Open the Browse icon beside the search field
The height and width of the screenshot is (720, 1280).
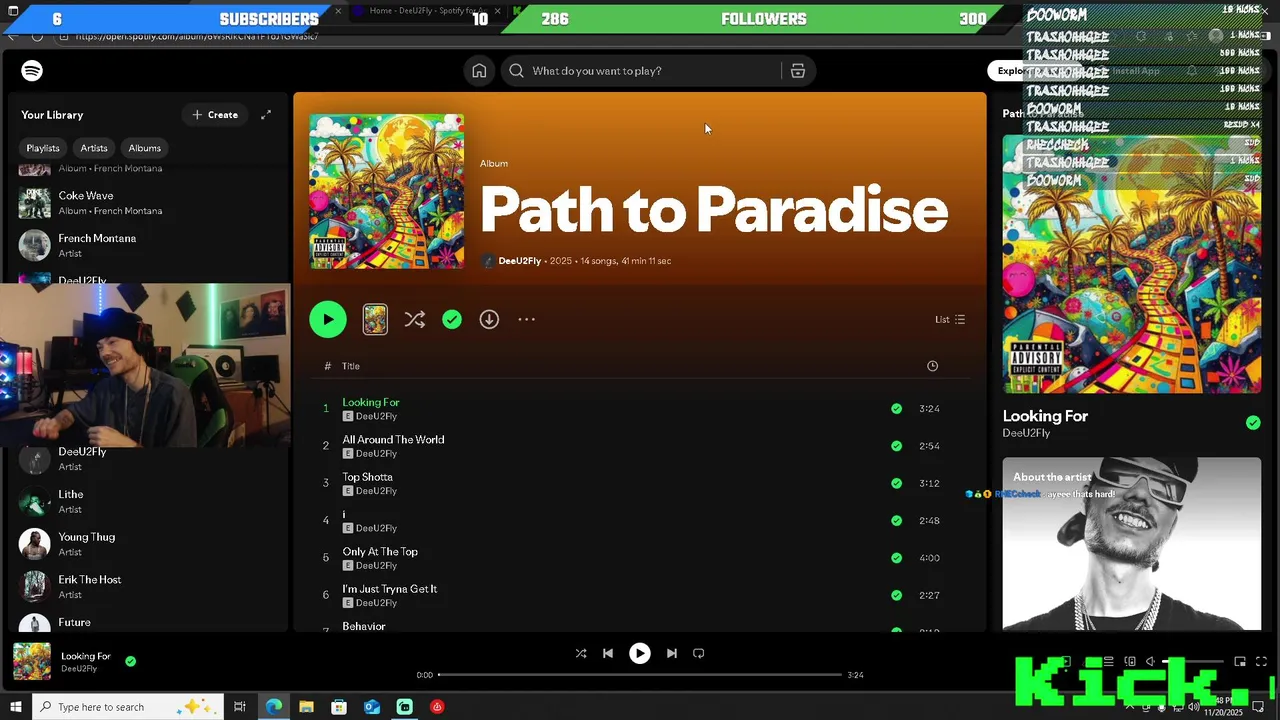[x=798, y=71]
